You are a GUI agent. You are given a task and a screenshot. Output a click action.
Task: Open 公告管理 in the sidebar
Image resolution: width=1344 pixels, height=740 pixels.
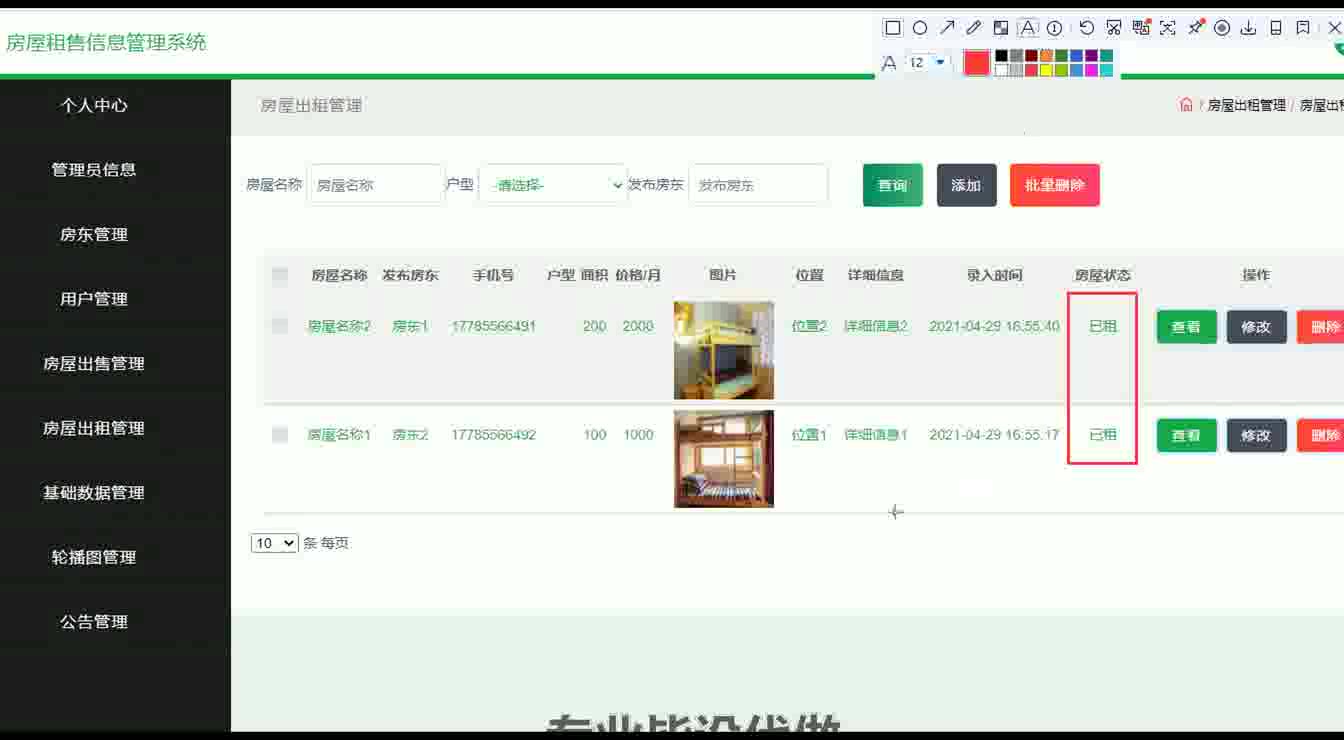[x=94, y=622]
